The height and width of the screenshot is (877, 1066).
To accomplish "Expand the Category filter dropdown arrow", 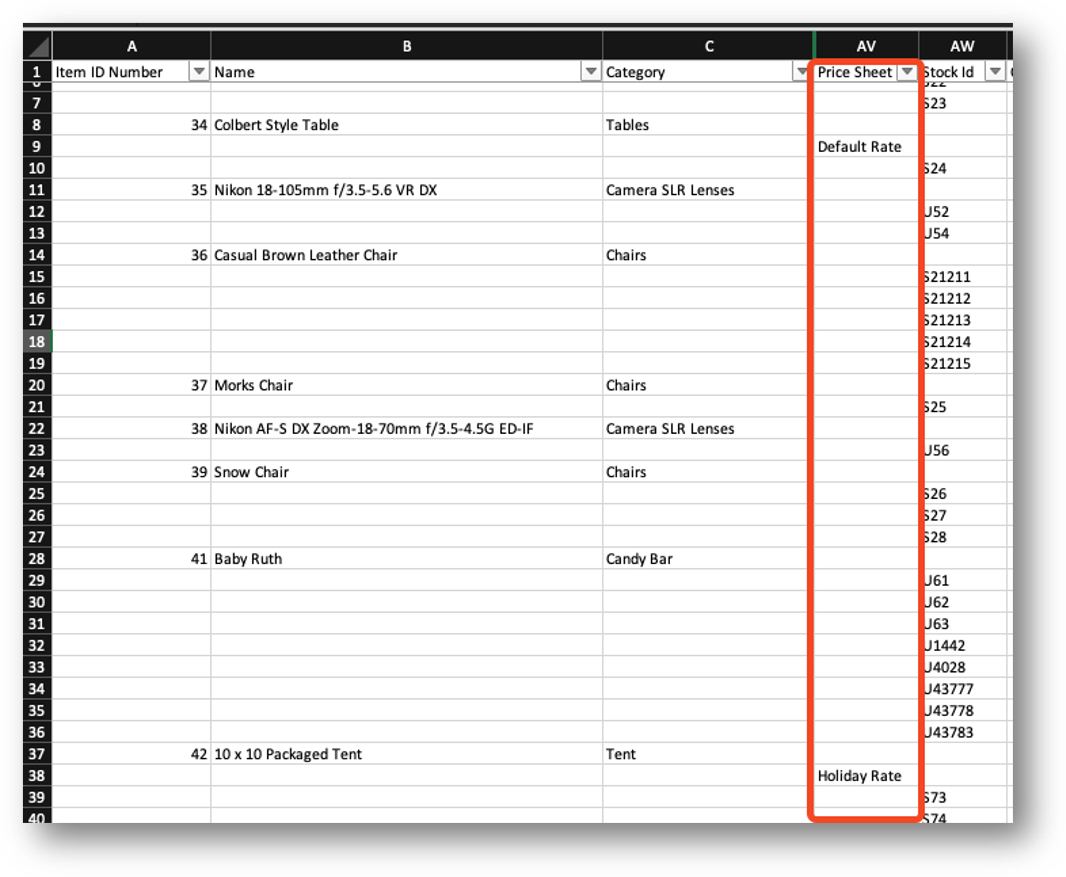I will pyautogui.click(x=802, y=72).
